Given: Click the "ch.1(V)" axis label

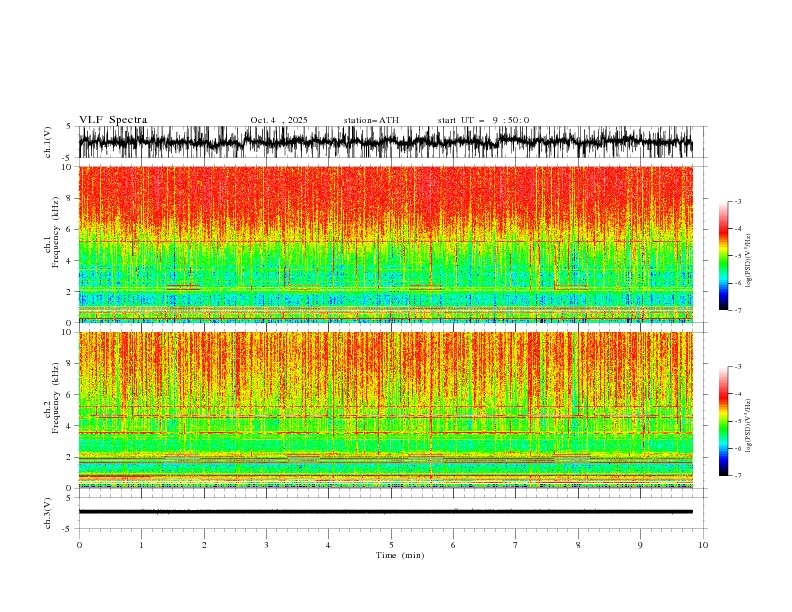Looking at the screenshot, I should tap(48, 142).
